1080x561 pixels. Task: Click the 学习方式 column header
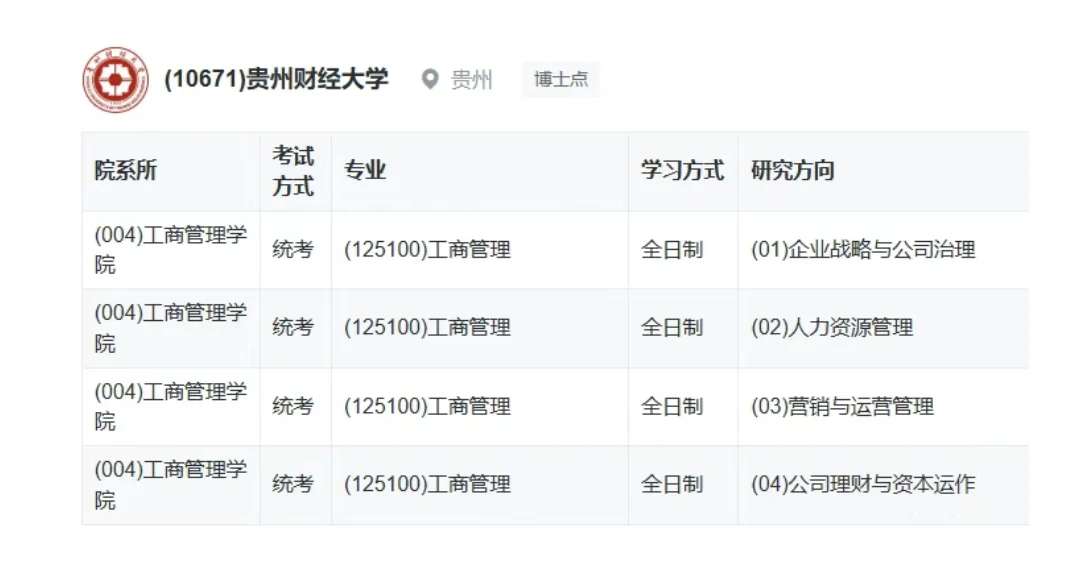[683, 170]
